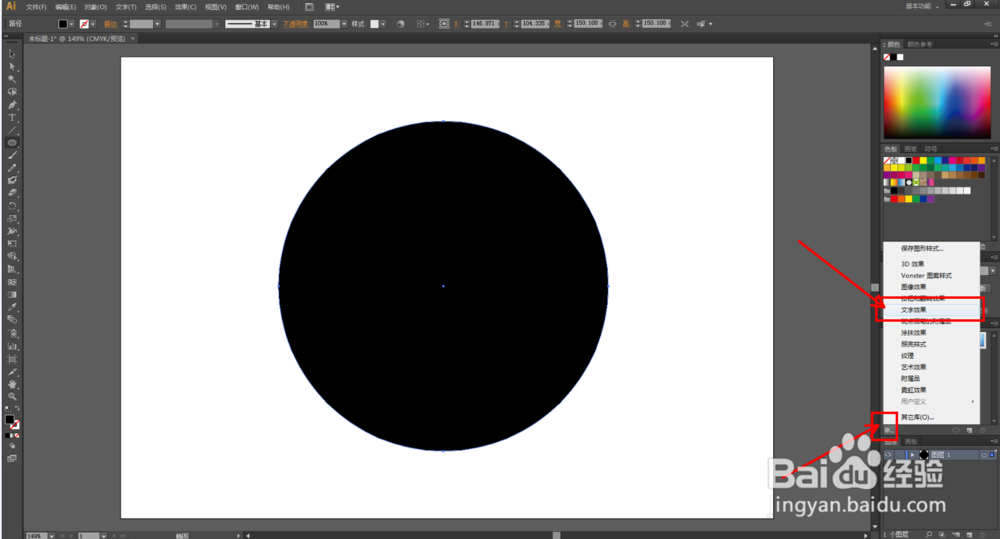Select the Pen tool

pyautogui.click(x=12, y=105)
